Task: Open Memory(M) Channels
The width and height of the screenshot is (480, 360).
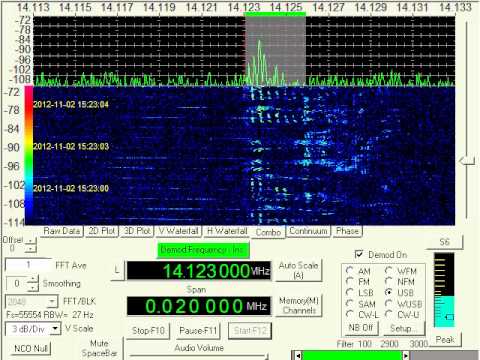Action: coord(299,305)
